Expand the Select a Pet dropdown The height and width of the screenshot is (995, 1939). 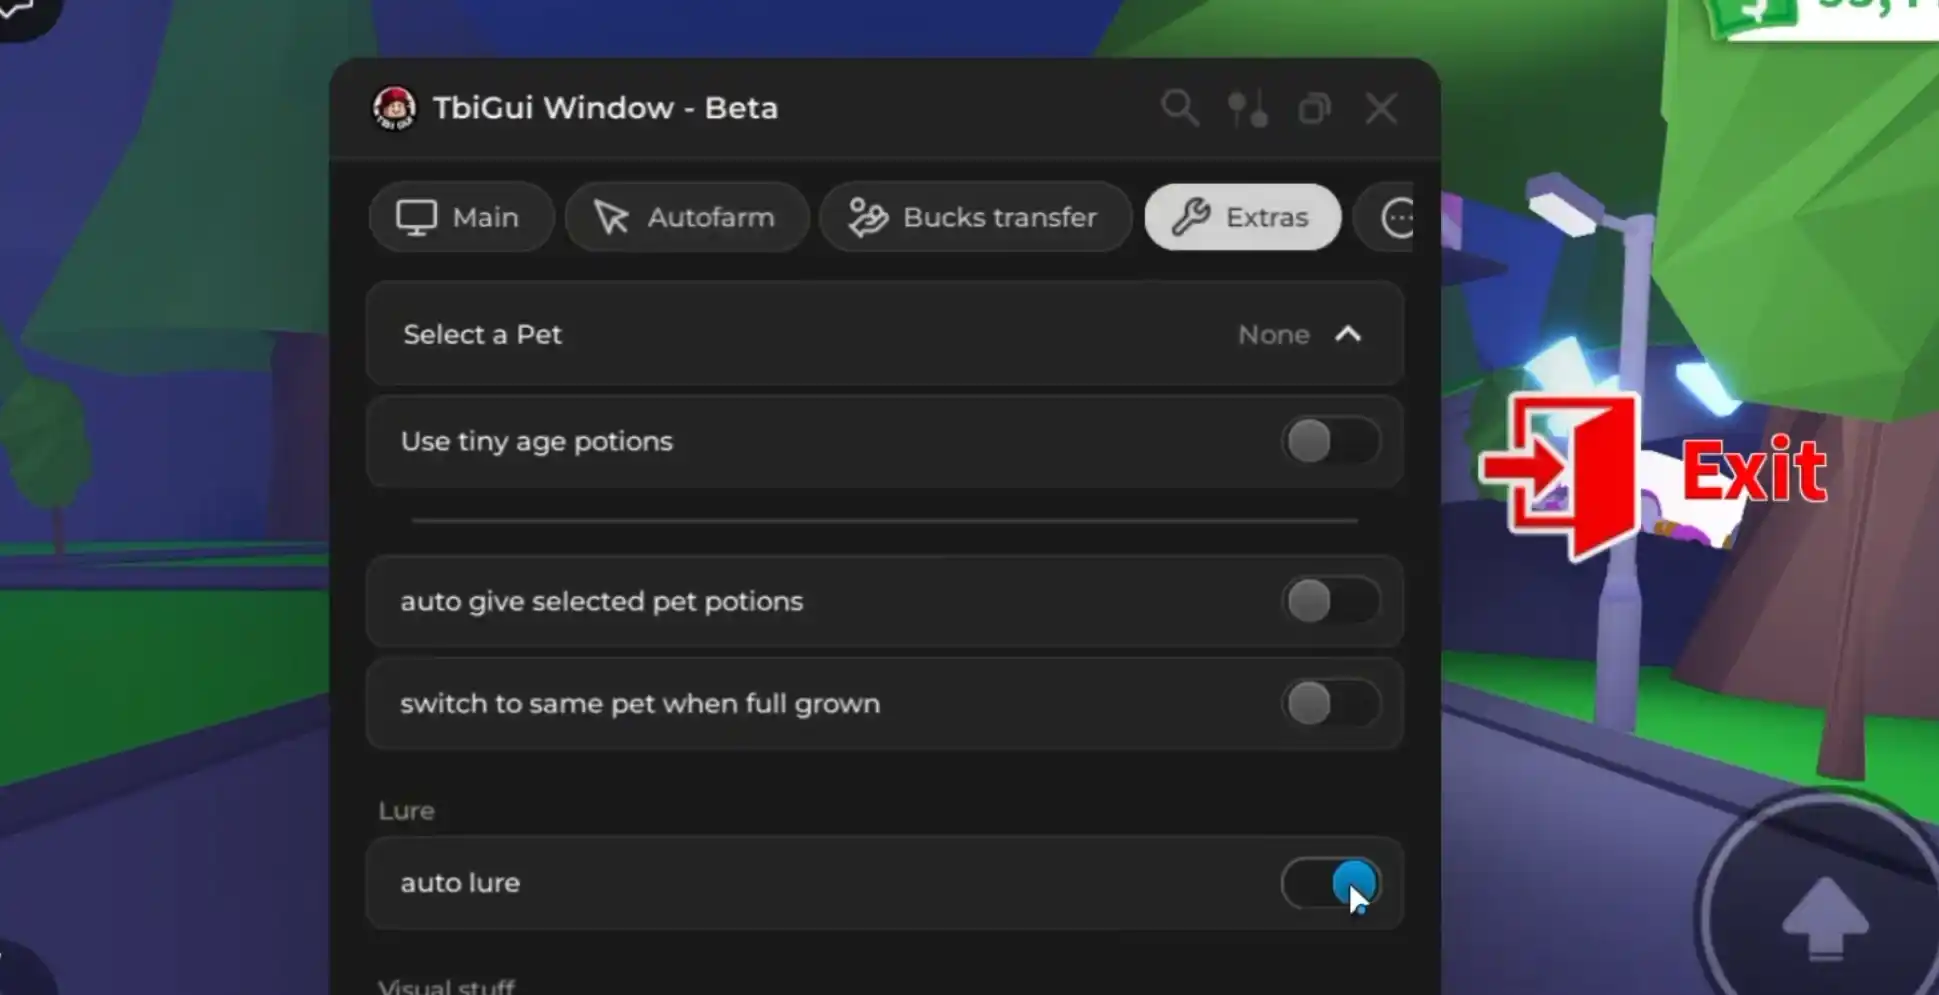[885, 334]
